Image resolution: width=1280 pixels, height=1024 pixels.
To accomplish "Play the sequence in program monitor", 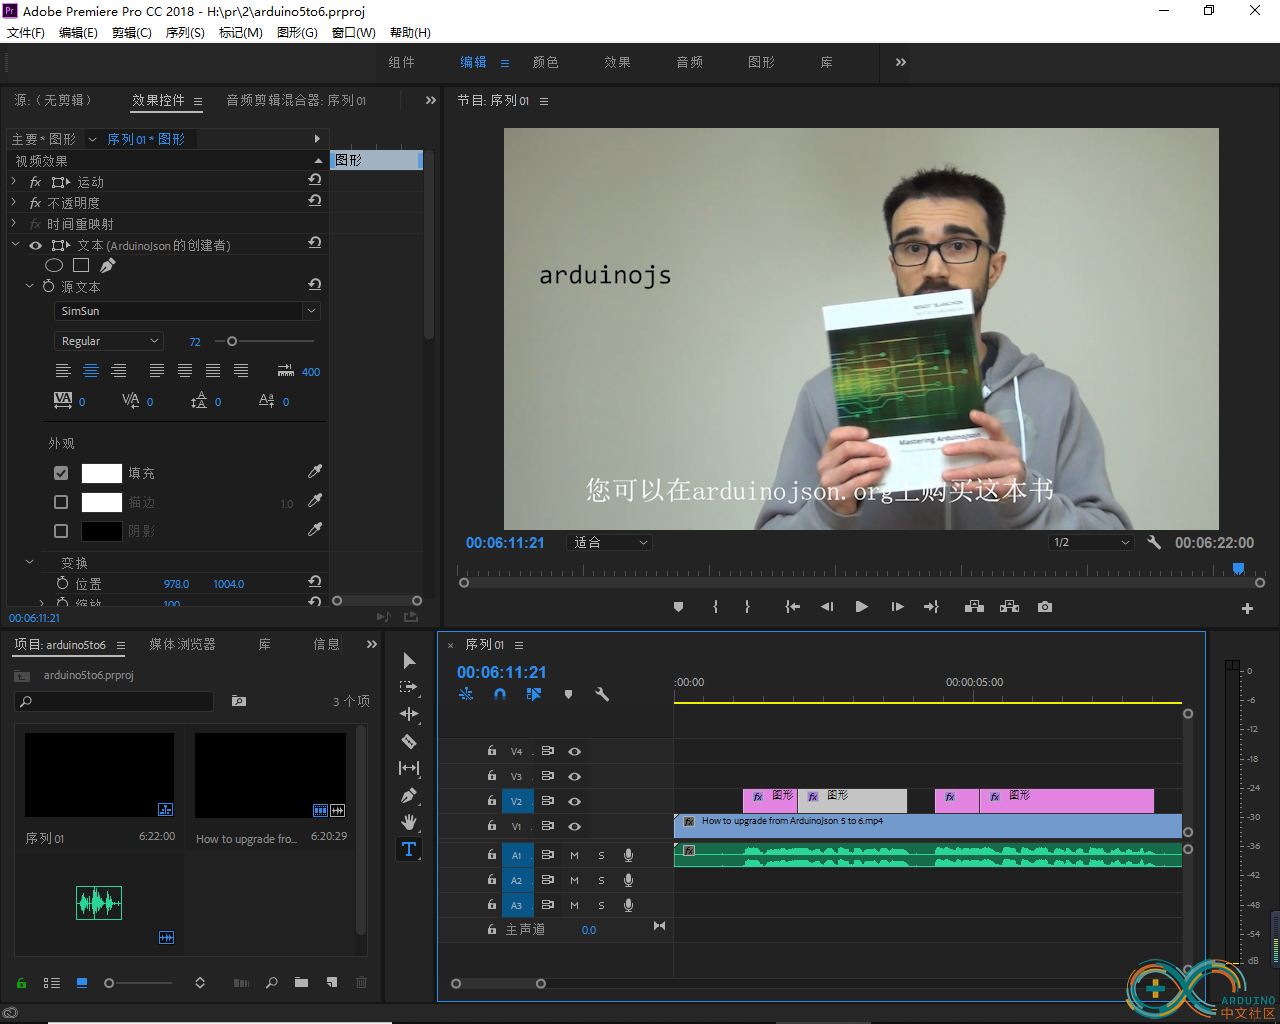I will (x=861, y=607).
